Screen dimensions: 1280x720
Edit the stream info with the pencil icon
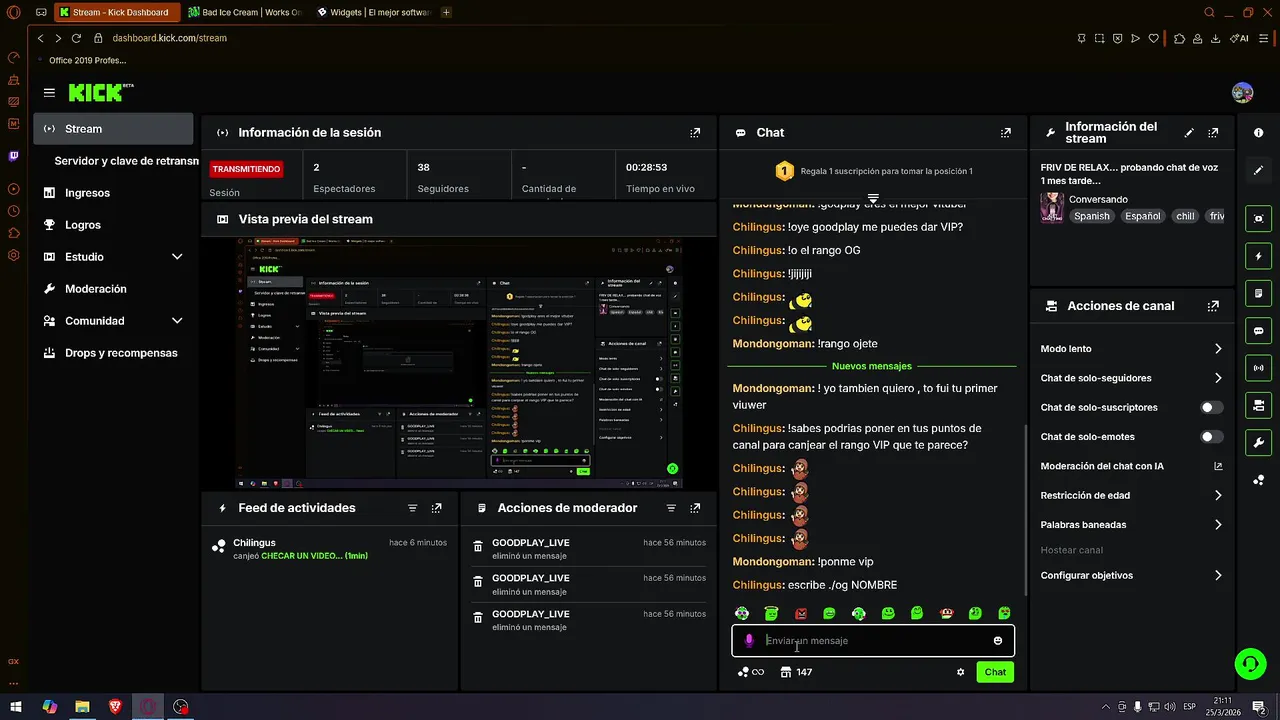(x=1189, y=132)
